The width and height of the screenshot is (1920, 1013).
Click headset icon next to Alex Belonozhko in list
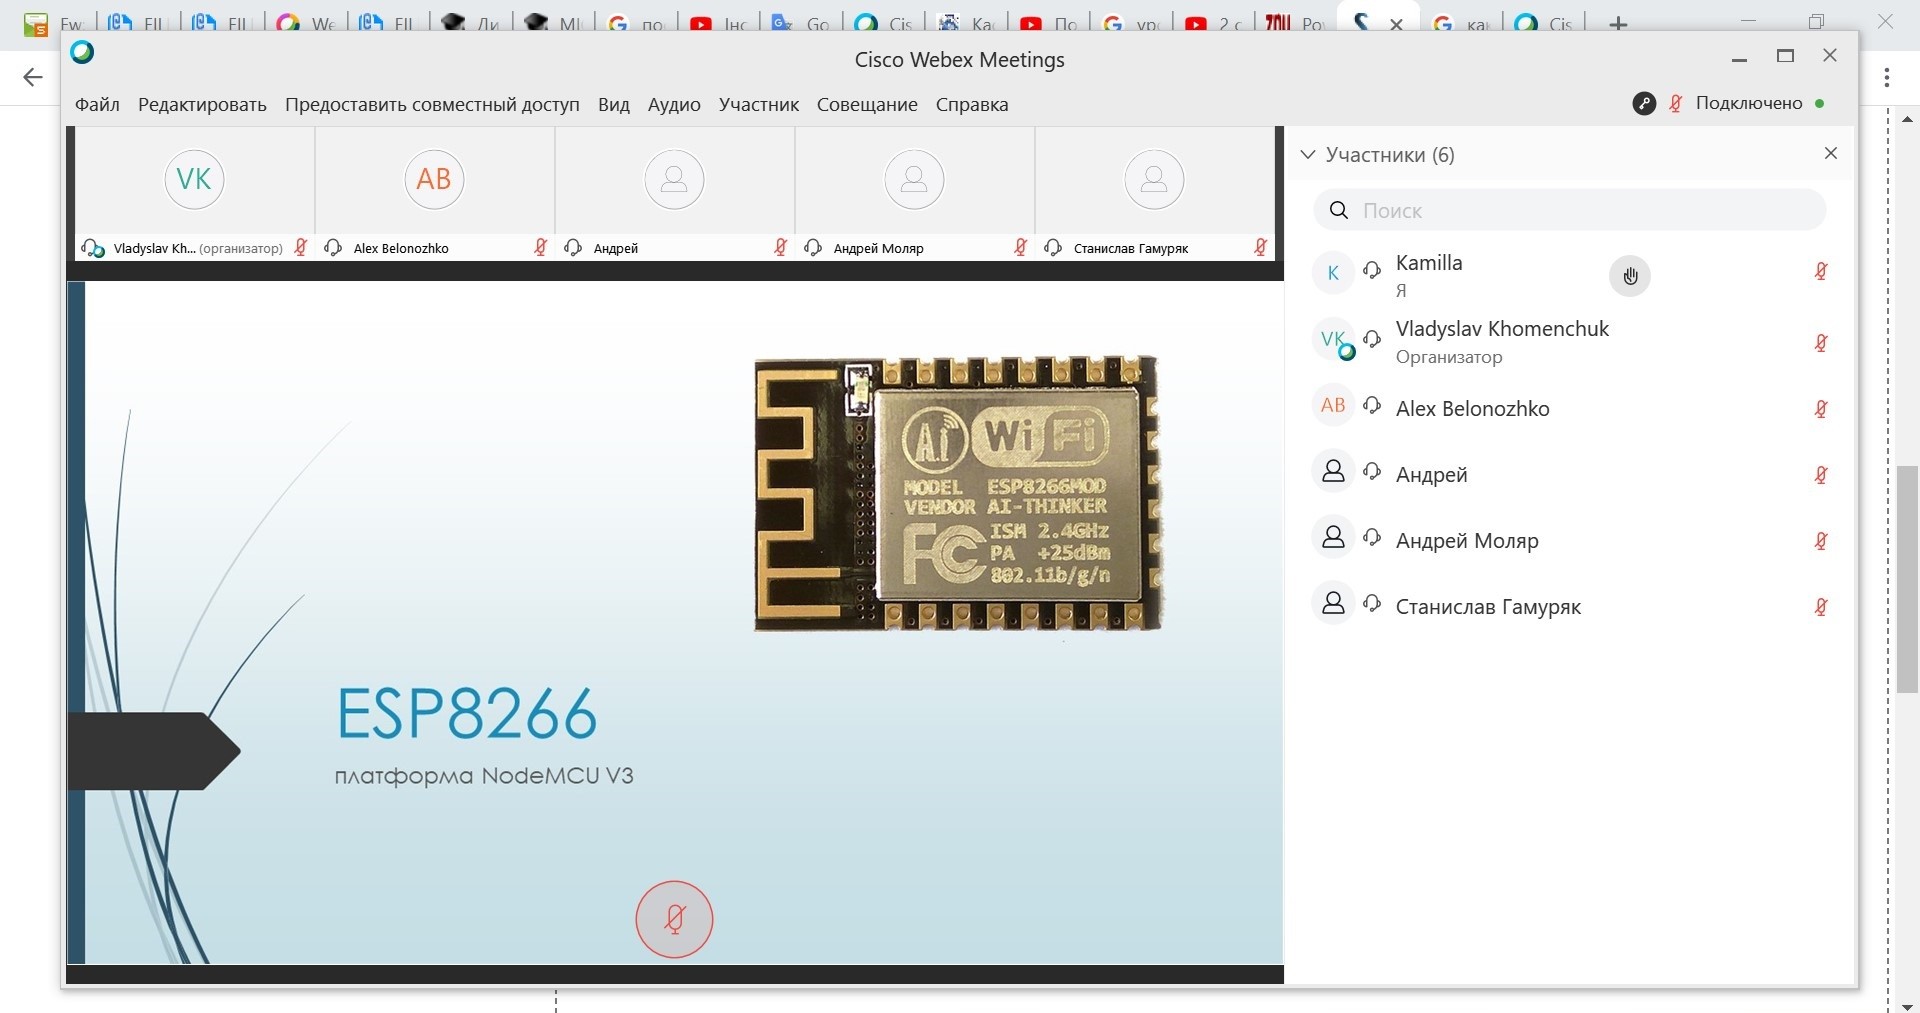pos(1373,405)
